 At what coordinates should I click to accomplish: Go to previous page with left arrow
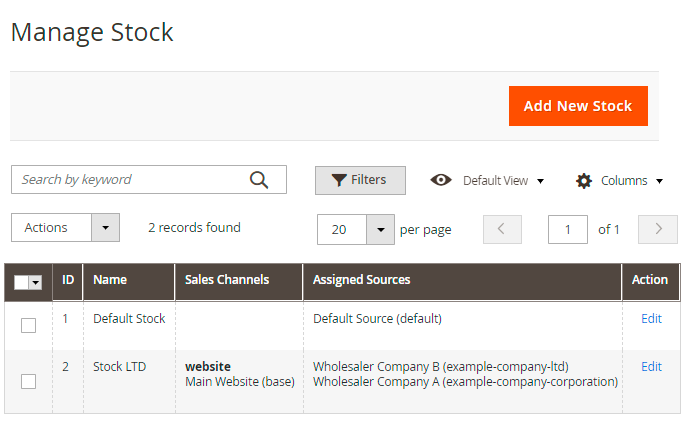(502, 229)
